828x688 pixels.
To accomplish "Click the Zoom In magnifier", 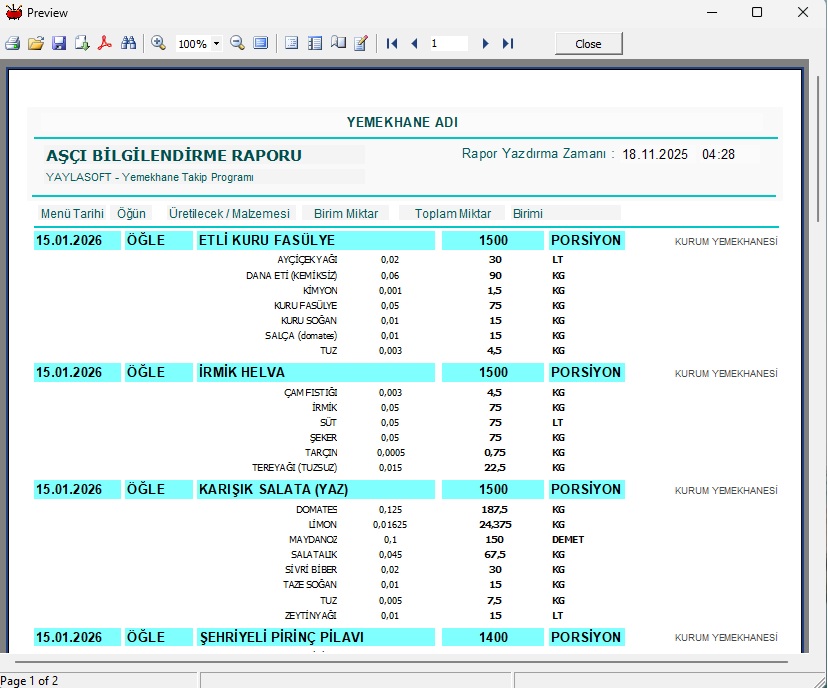I will [158, 44].
